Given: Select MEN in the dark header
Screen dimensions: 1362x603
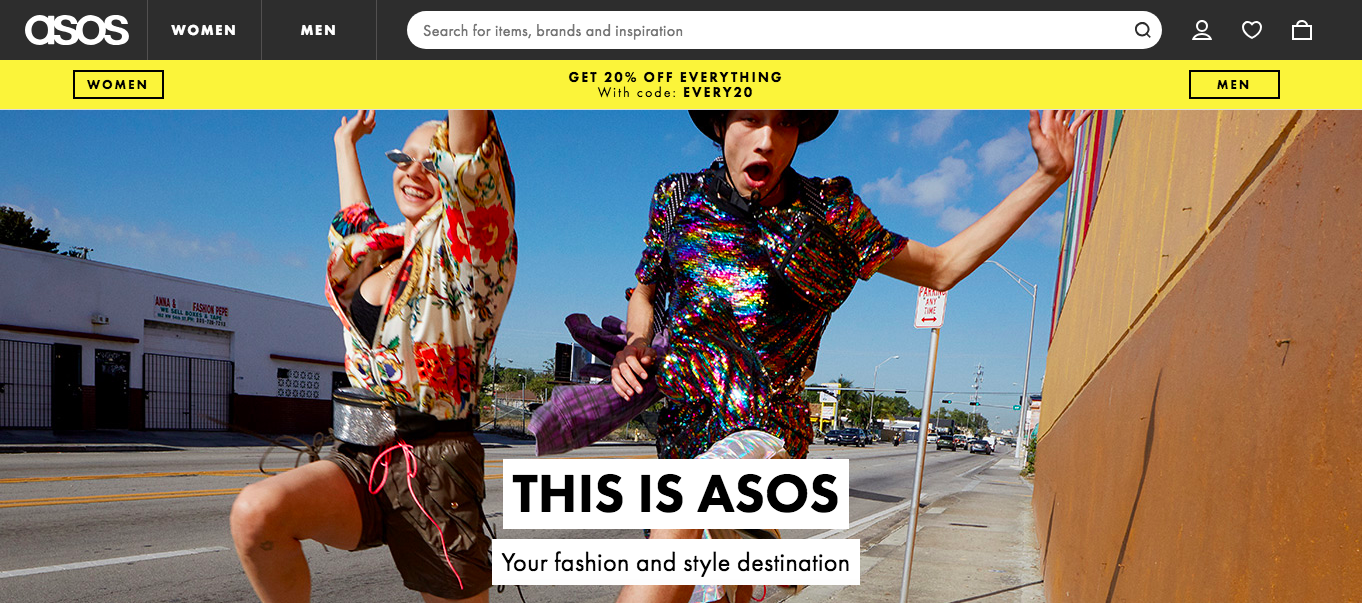Looking at the screenshot, I should tap(319, 30).
